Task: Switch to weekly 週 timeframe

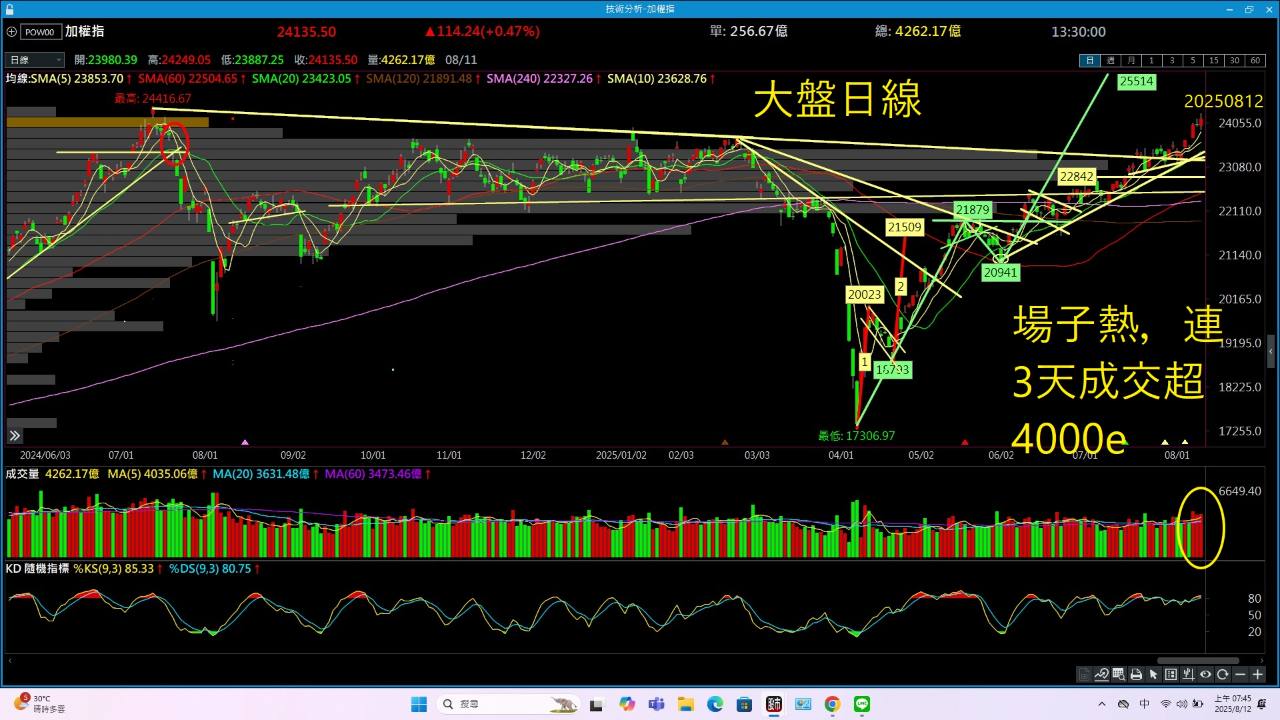Action: [1110, 60]
